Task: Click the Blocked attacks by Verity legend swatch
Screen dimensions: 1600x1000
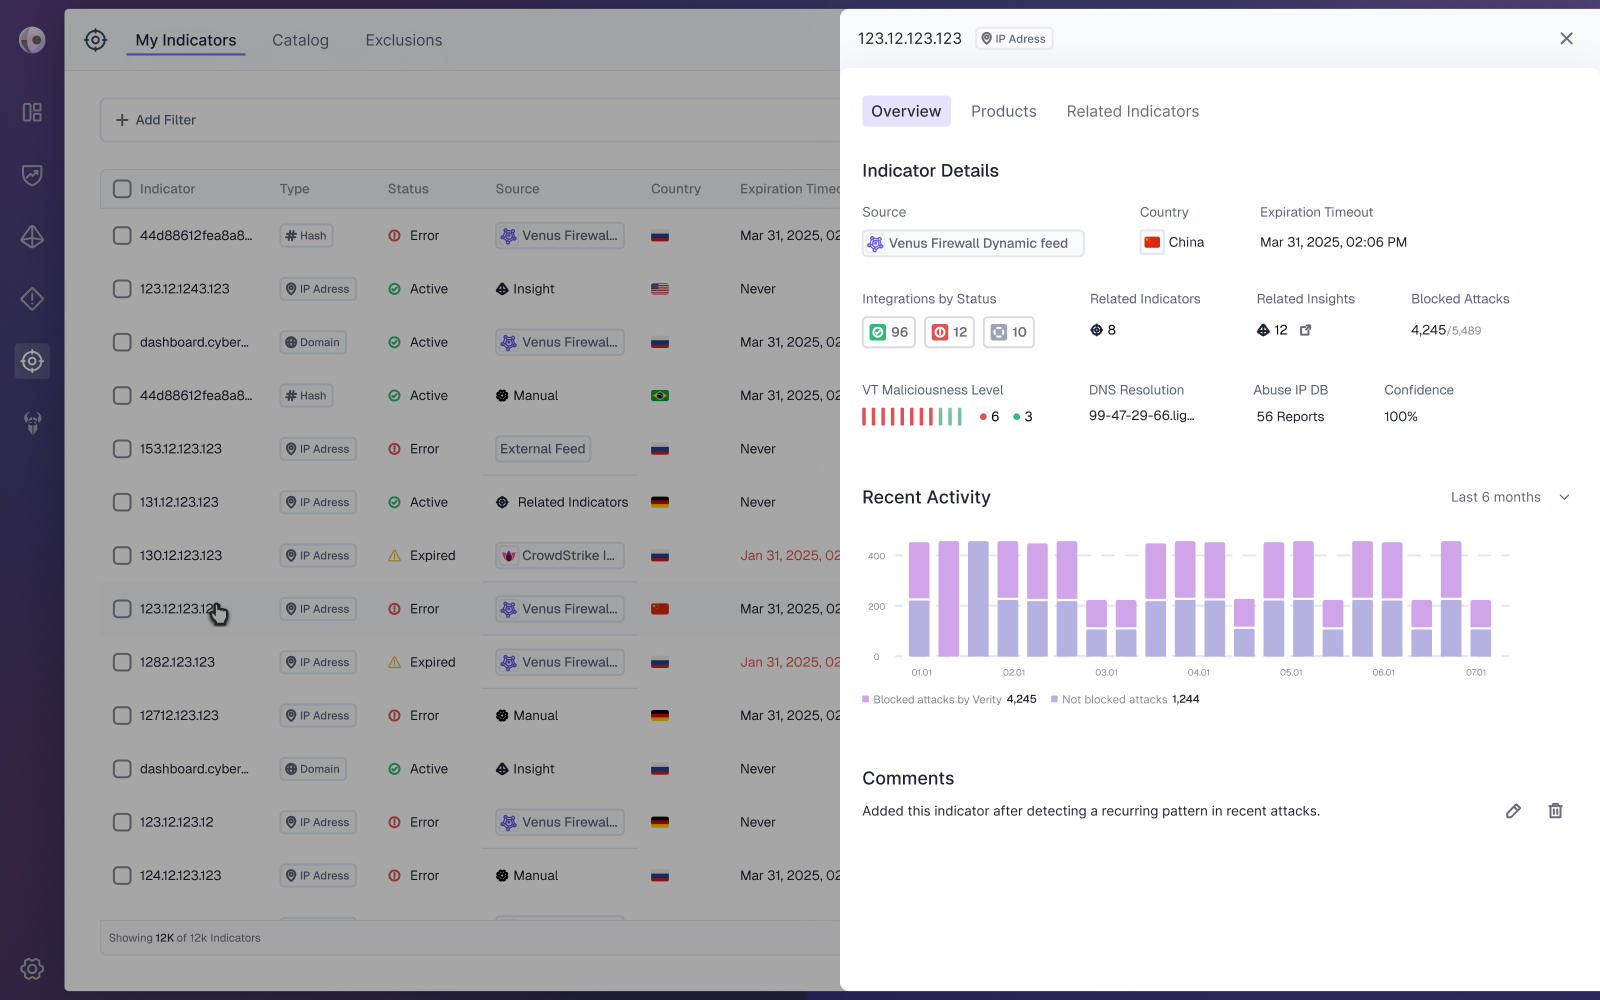Action: click(866, 699)
